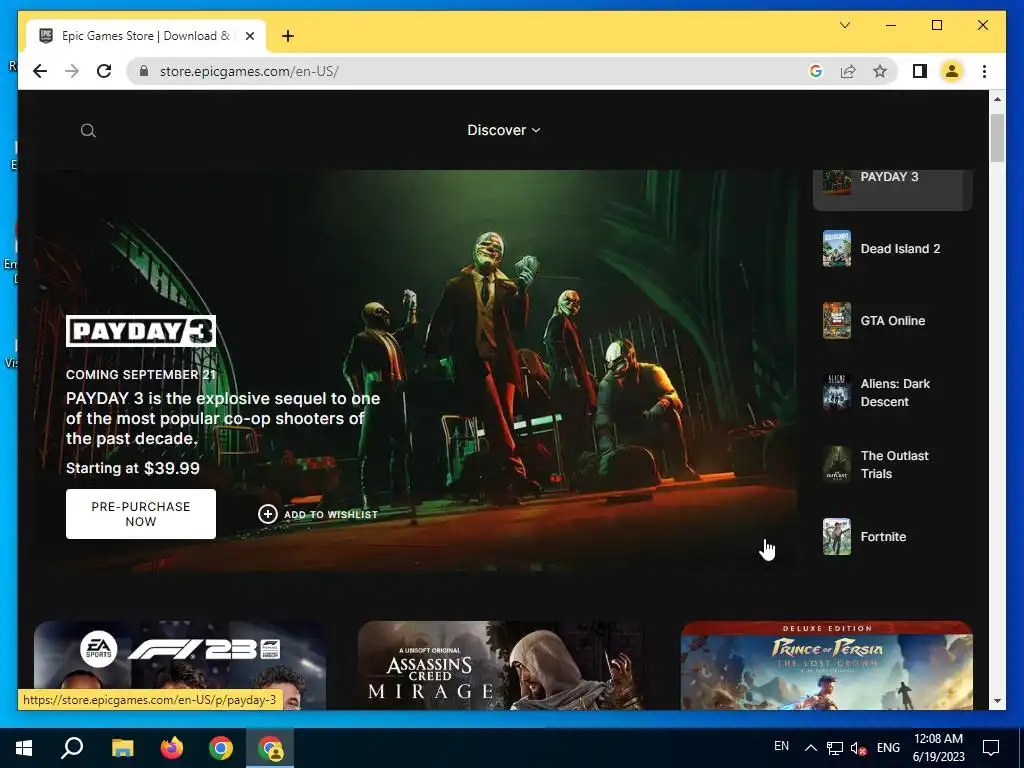Select GTA Online in the featured list
1024x768 pixels.
[892, 321]
